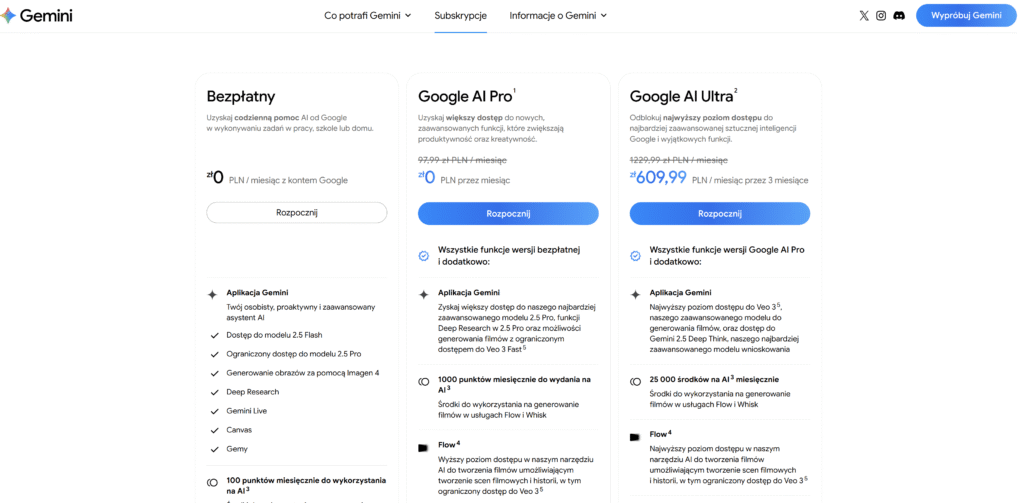
Task: Click the Flow icon in Google AI Ultra
Action: tap(635, 437)
